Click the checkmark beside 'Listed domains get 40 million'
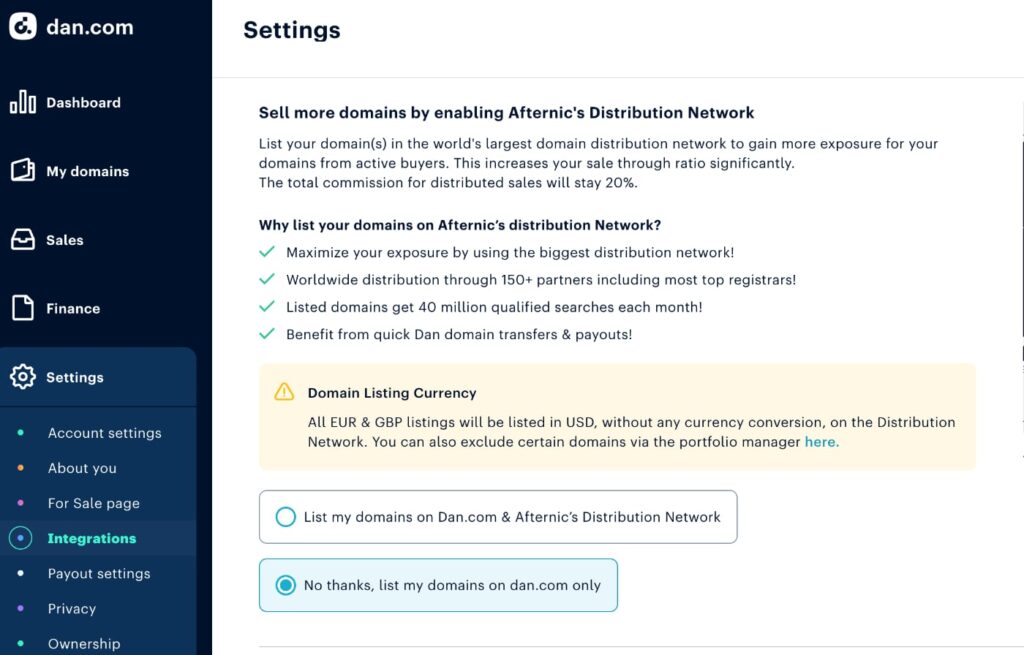This screenshot has height=655, width=1024. click(x=267, y=306)
